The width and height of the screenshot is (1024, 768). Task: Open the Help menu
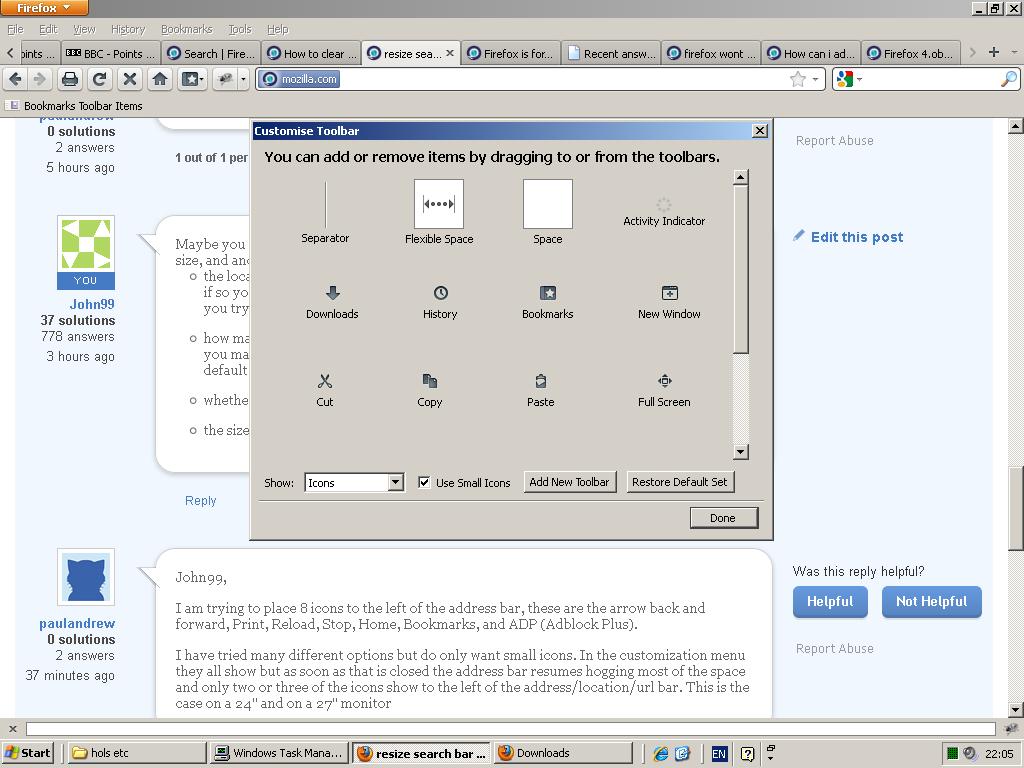point(278,29)
